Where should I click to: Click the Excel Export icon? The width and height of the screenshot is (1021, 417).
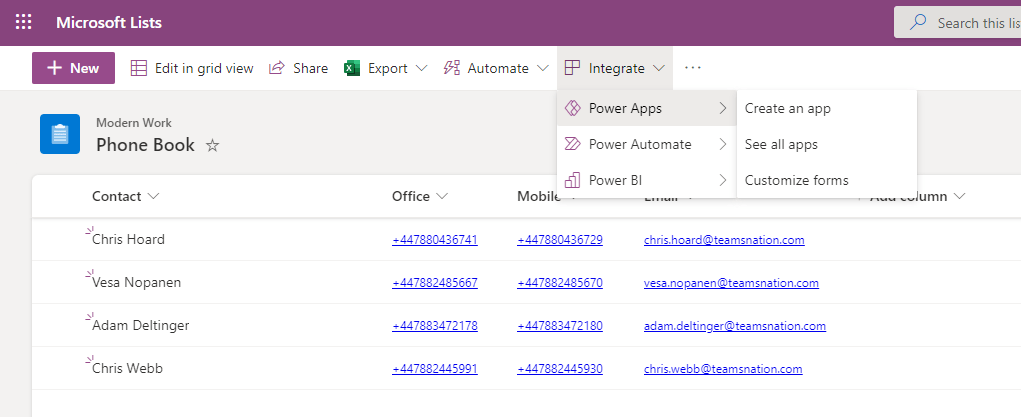[x=352, y=68]
